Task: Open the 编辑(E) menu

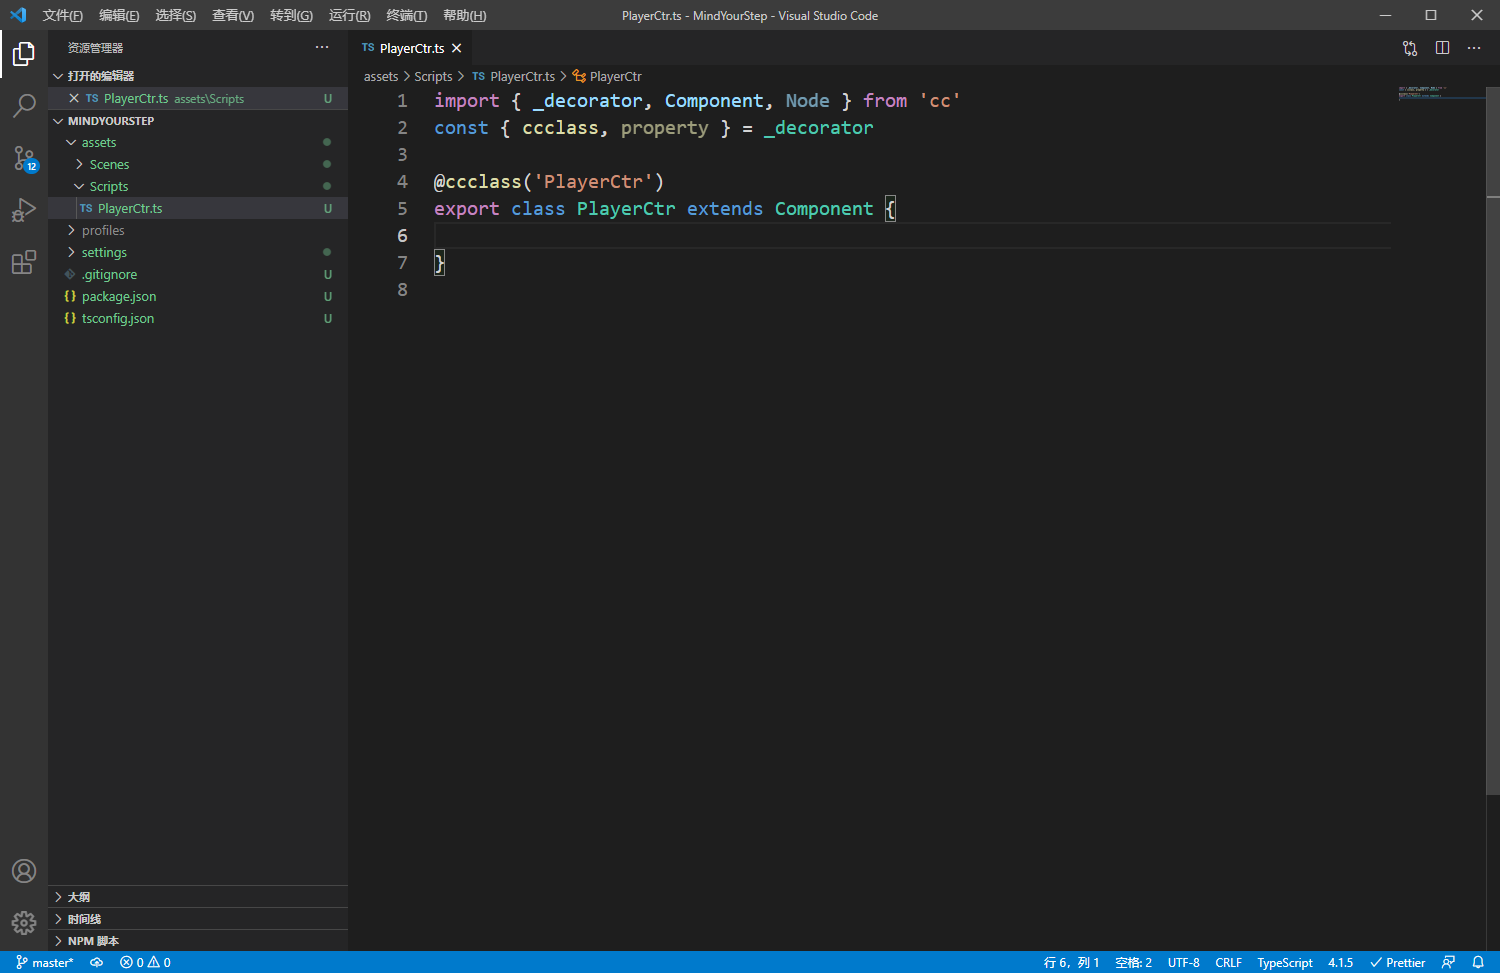Action: click(x=119, y=15)
